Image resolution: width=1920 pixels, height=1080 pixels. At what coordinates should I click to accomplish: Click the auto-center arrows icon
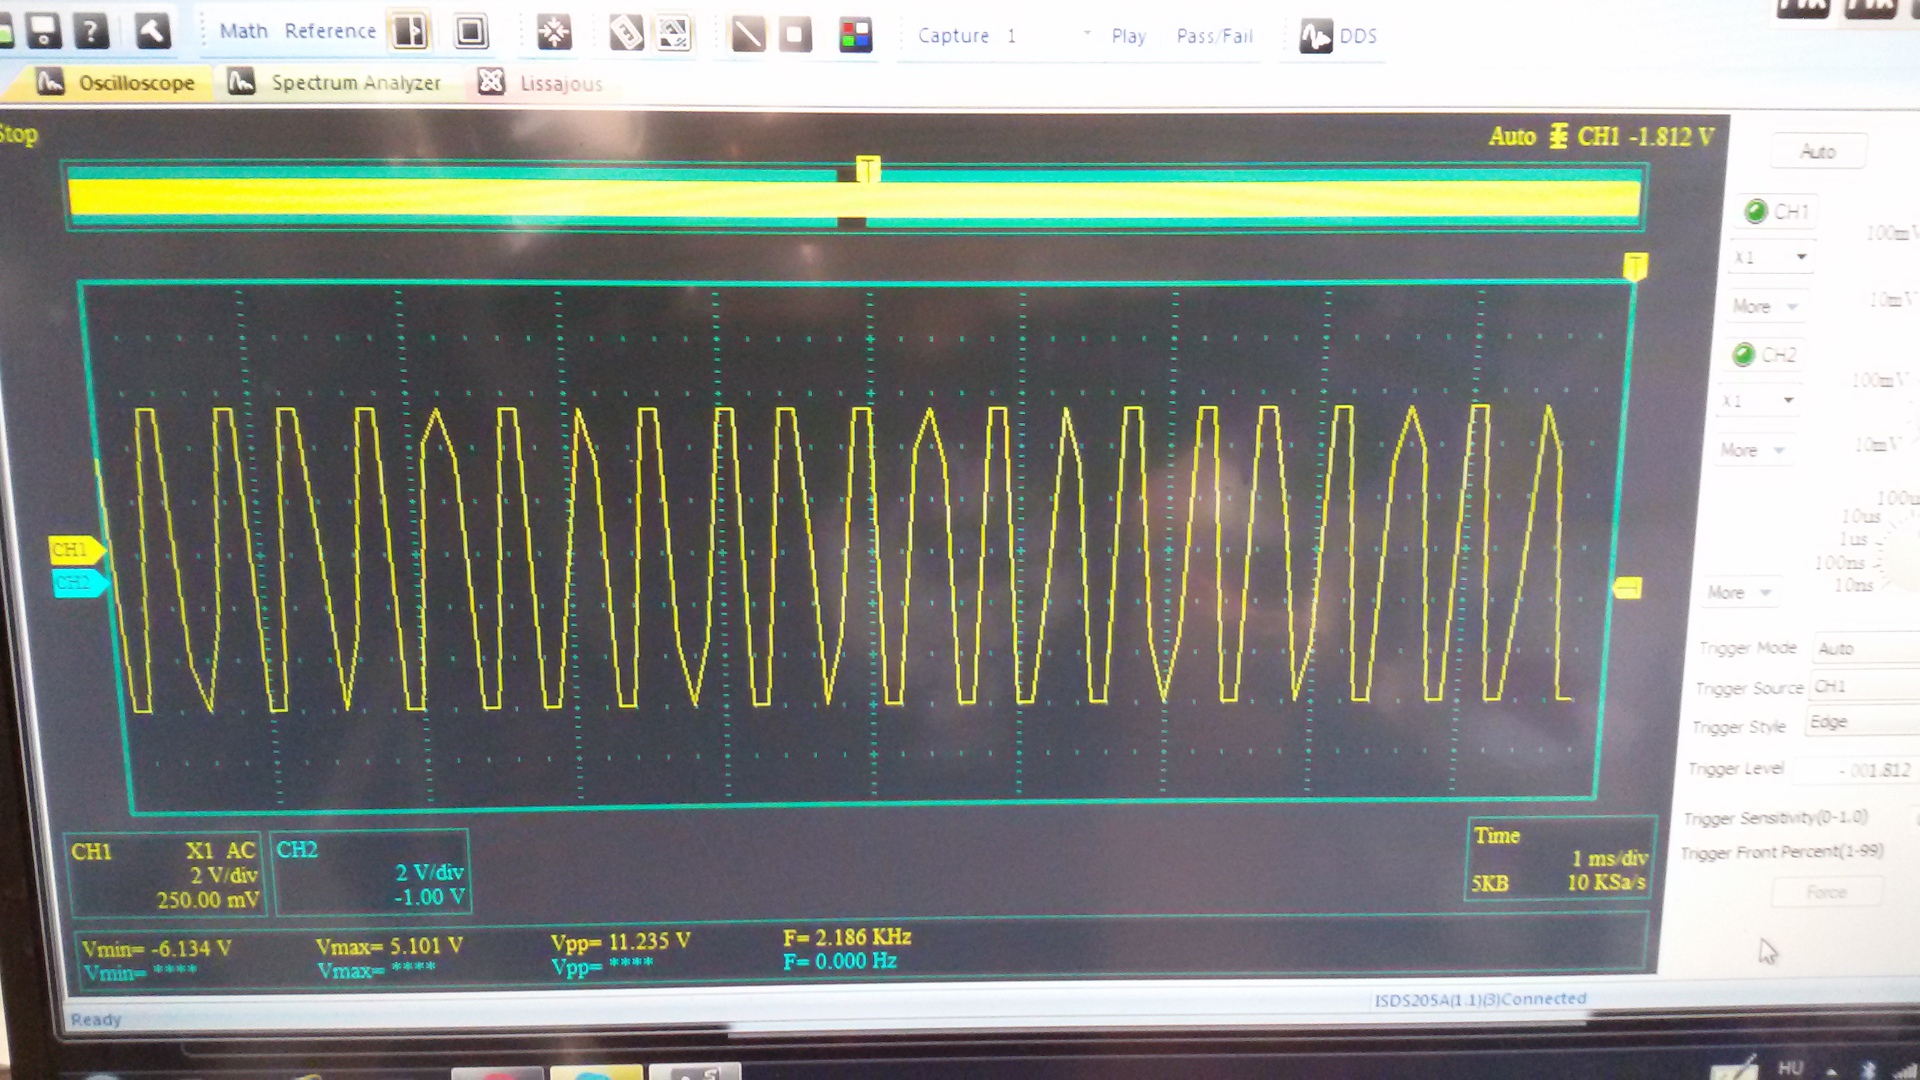pos(554,33)
